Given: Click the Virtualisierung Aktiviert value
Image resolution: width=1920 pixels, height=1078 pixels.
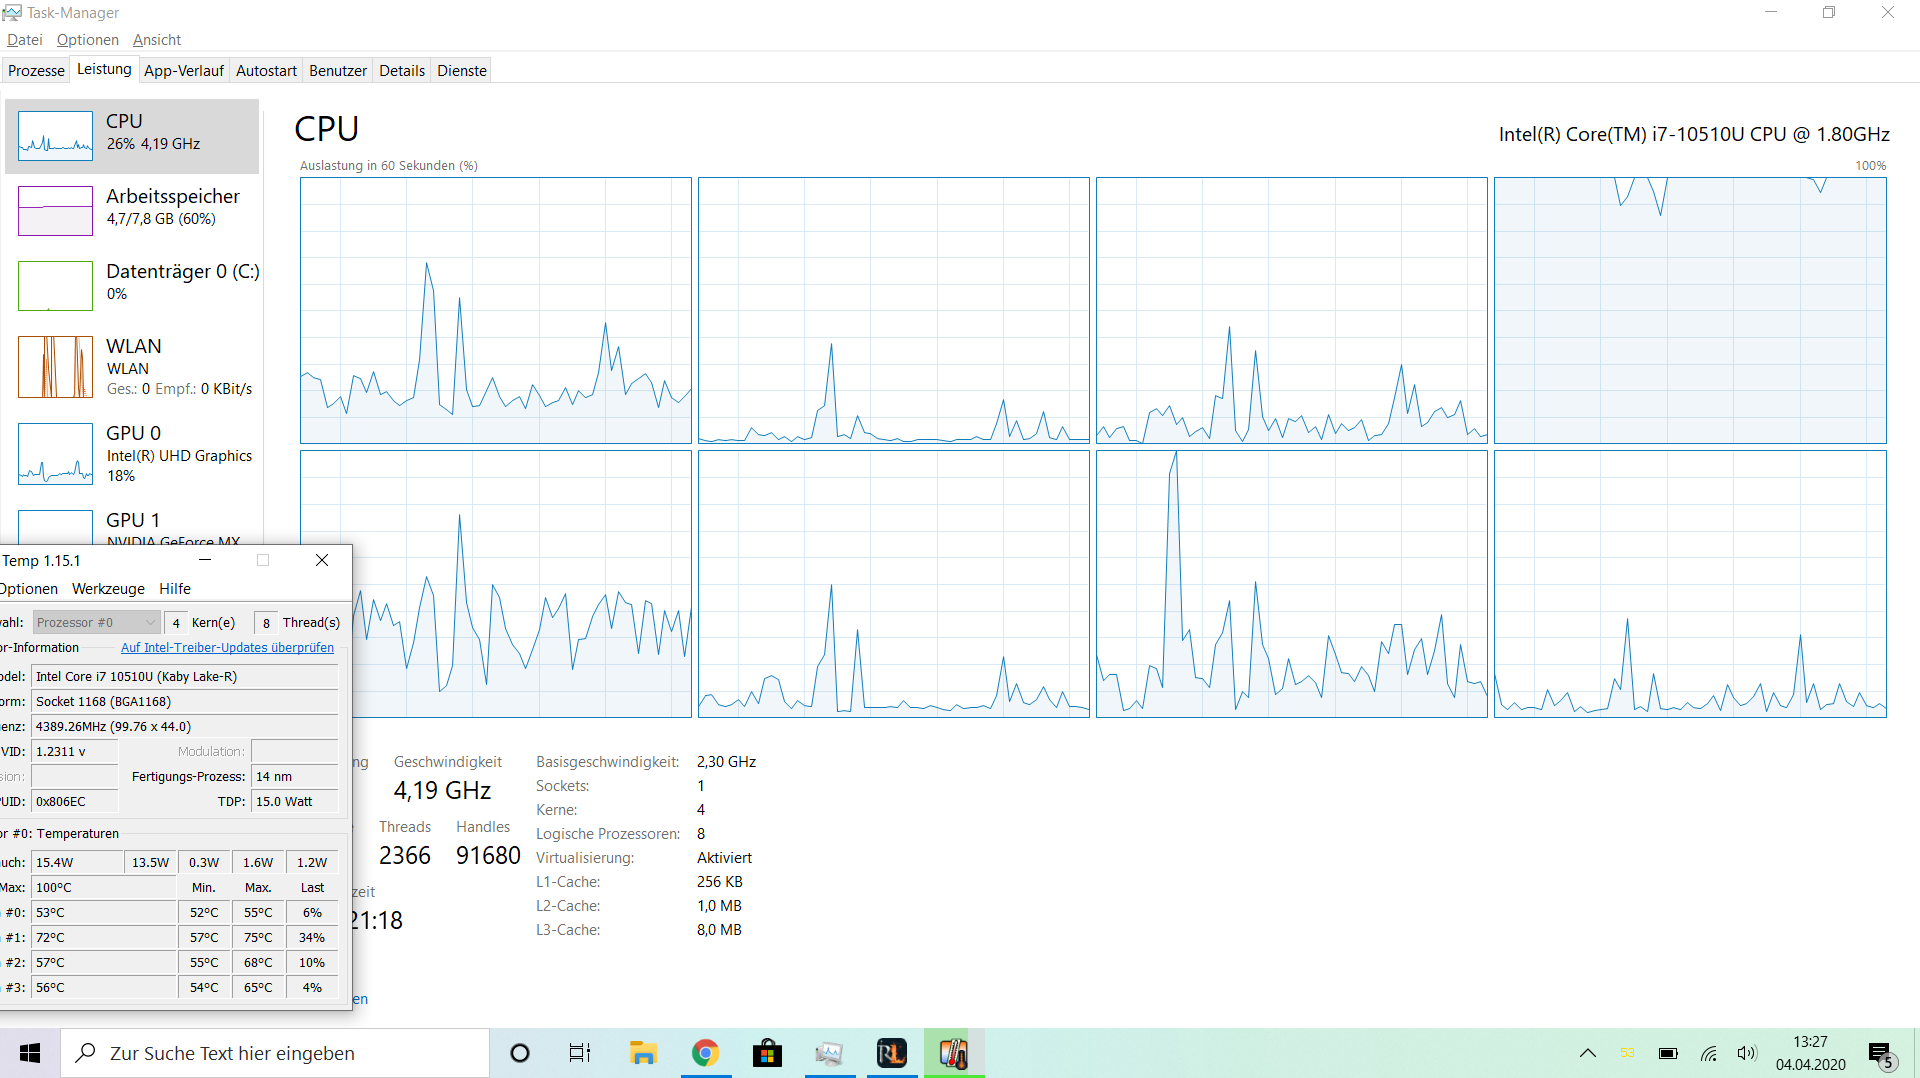Looking at the screenshot, I should pos(724,858).
